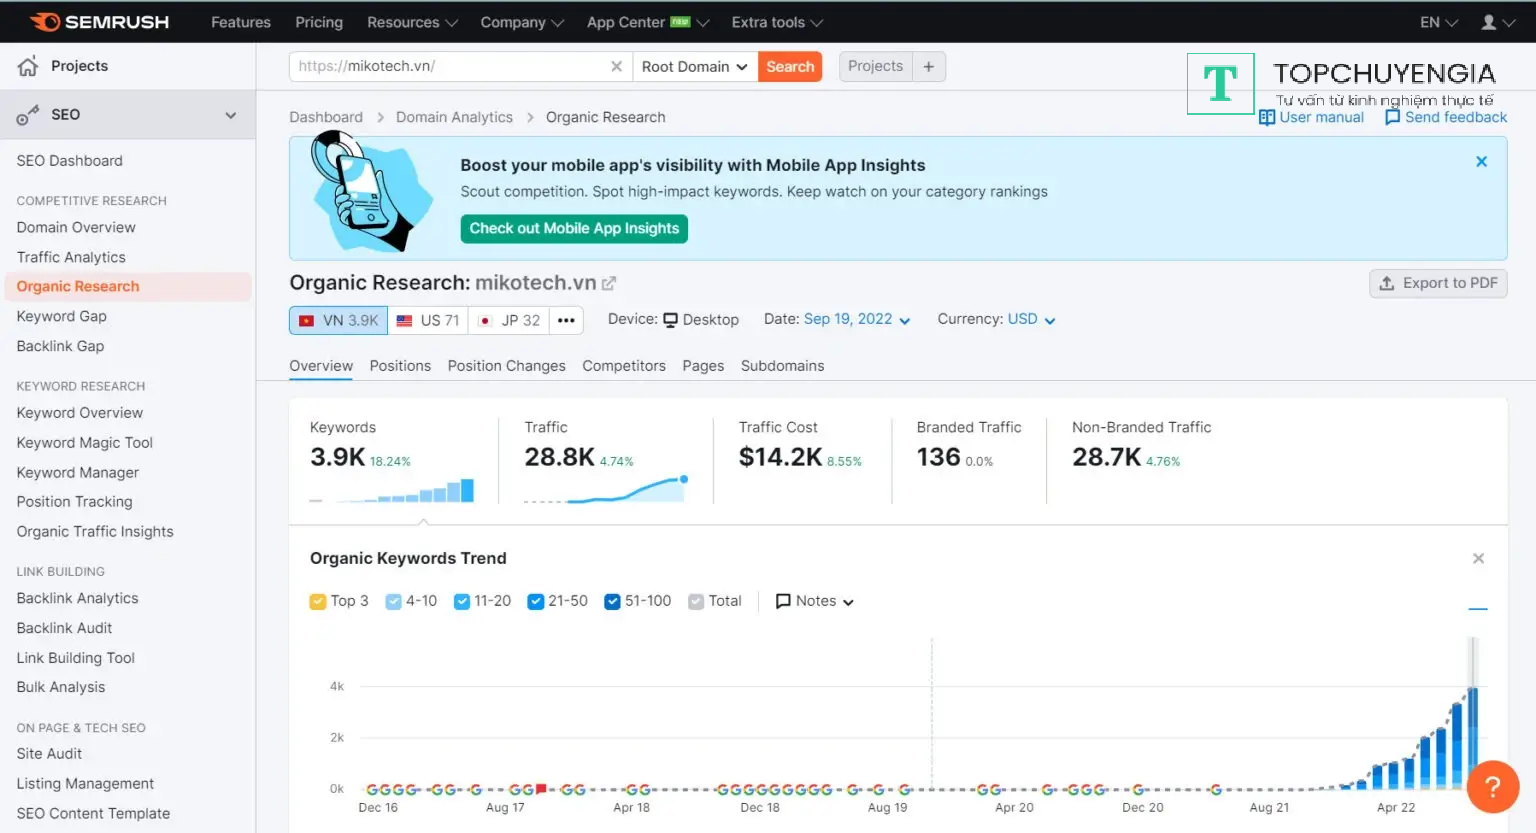Click the User manual book icon
Screen dimensions: 1536x833
(x=1267, y=117)
